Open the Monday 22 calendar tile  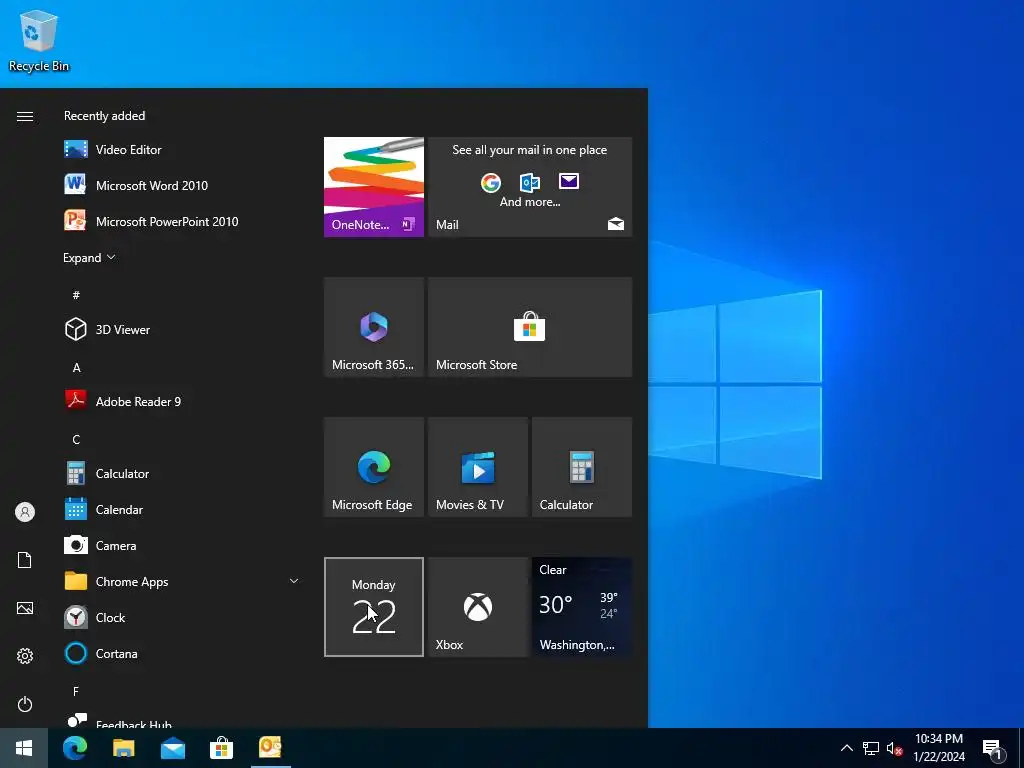point(374,607)
